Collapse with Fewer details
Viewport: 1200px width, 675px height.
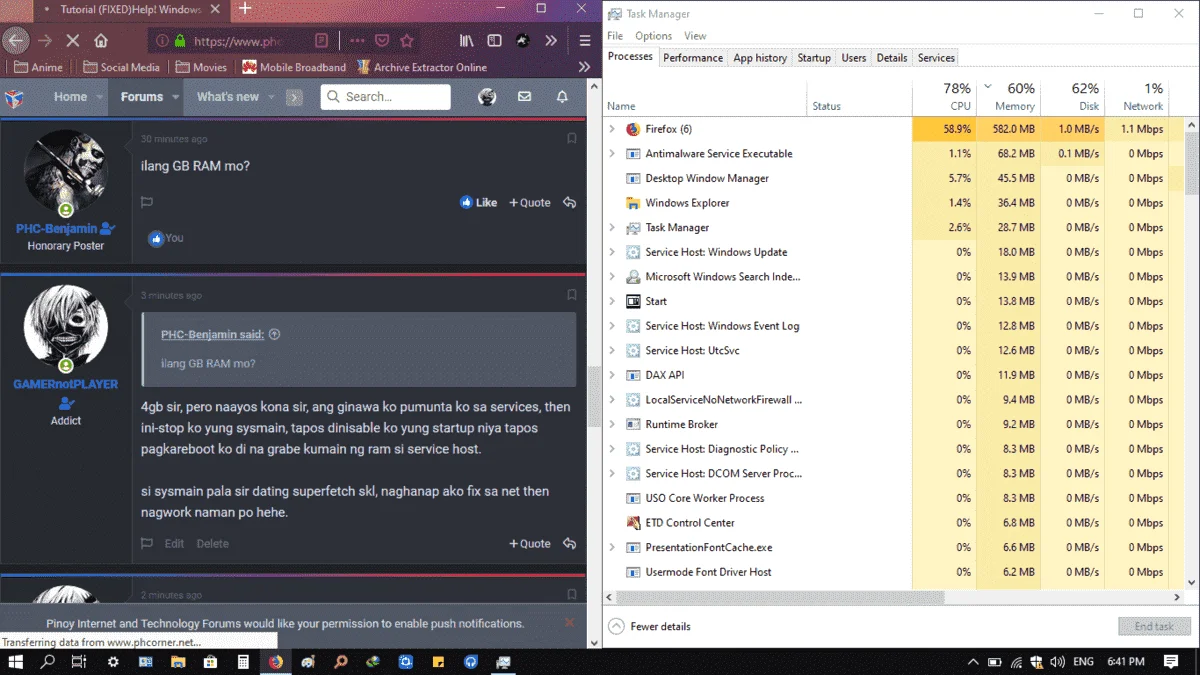[649, 626]
